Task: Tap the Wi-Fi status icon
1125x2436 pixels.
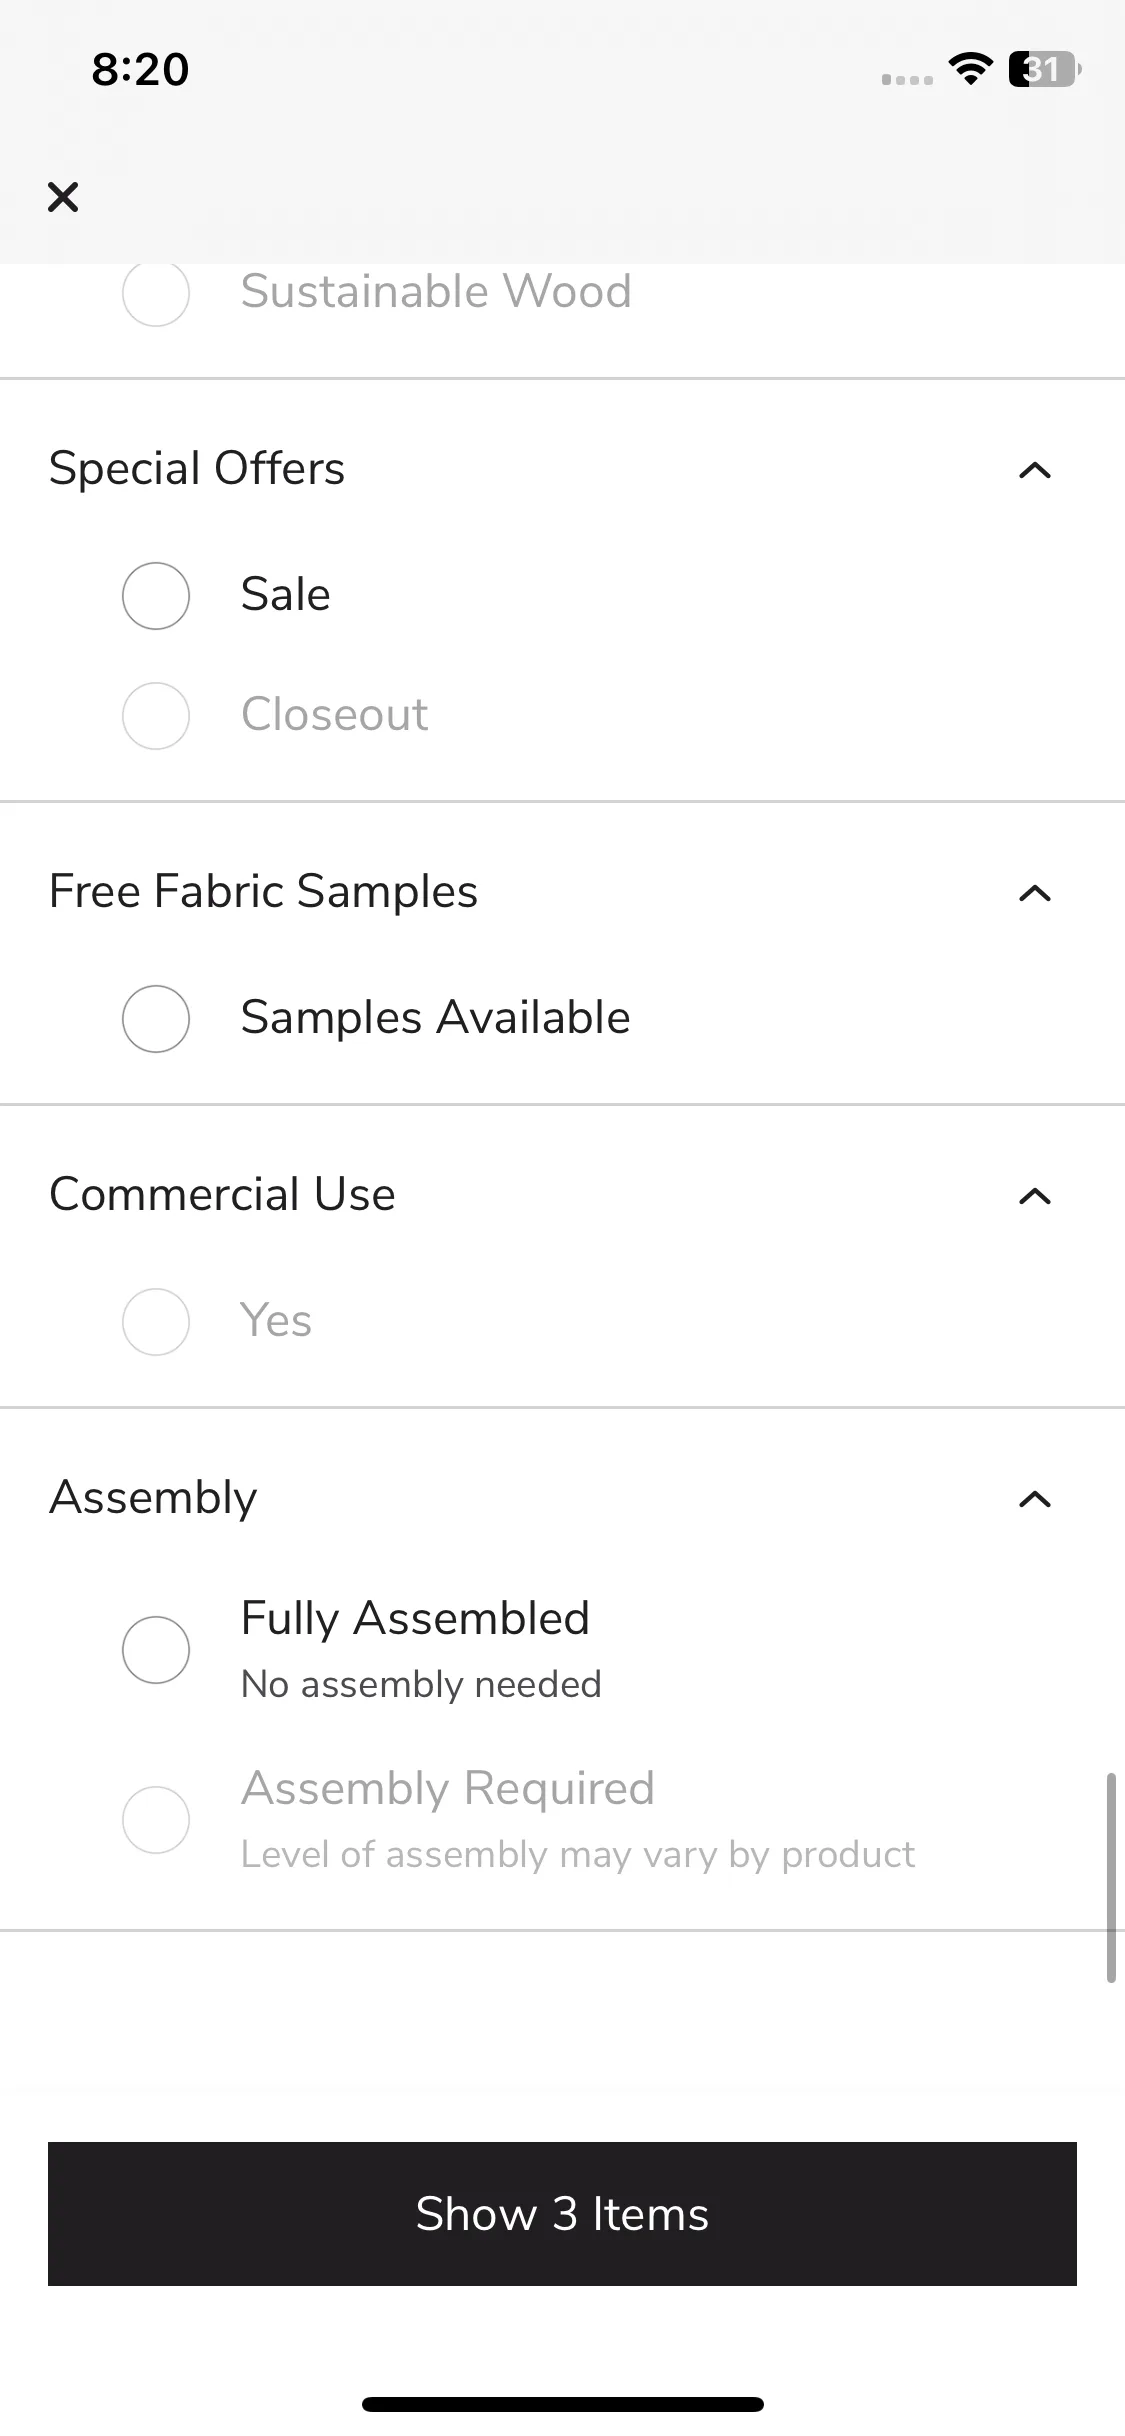Action: click(970, 69)
